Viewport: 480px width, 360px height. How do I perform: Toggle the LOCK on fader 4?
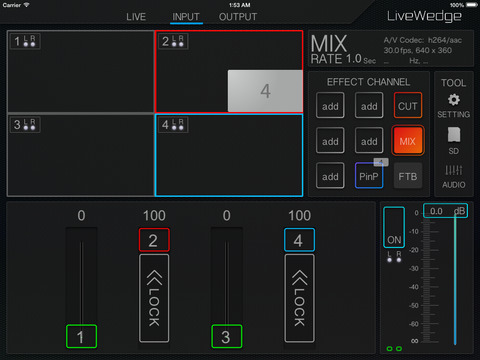coord(299,298)
